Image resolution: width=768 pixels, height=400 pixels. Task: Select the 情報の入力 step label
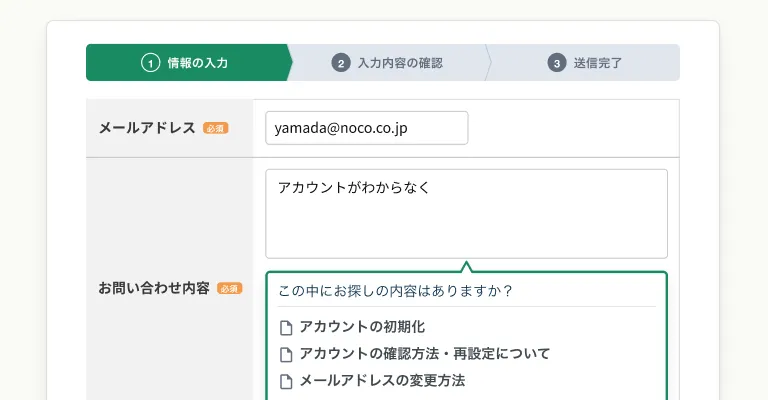pyautogui.click(x=196, y=63)
